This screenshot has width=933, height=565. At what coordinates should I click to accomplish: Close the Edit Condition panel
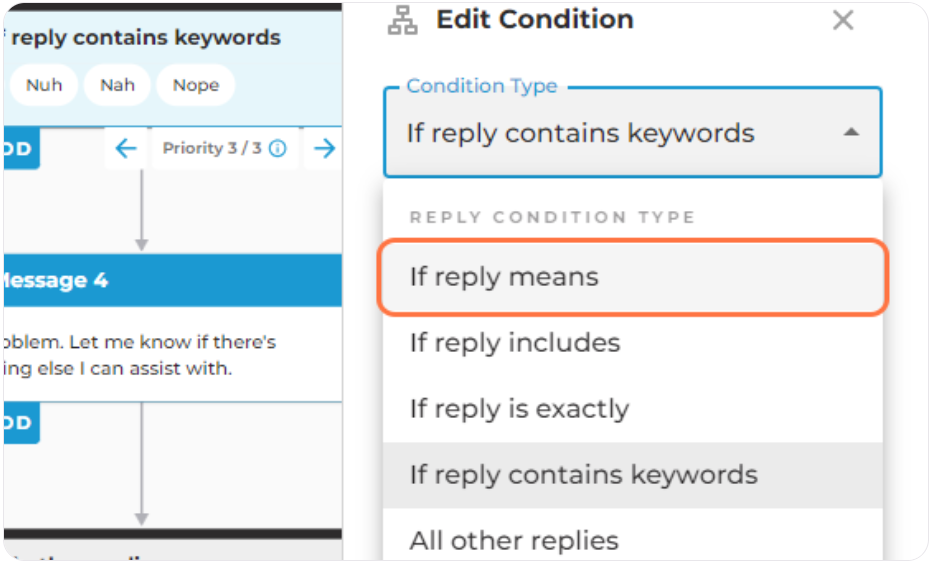pyautogui.click(x=843, y=20)
